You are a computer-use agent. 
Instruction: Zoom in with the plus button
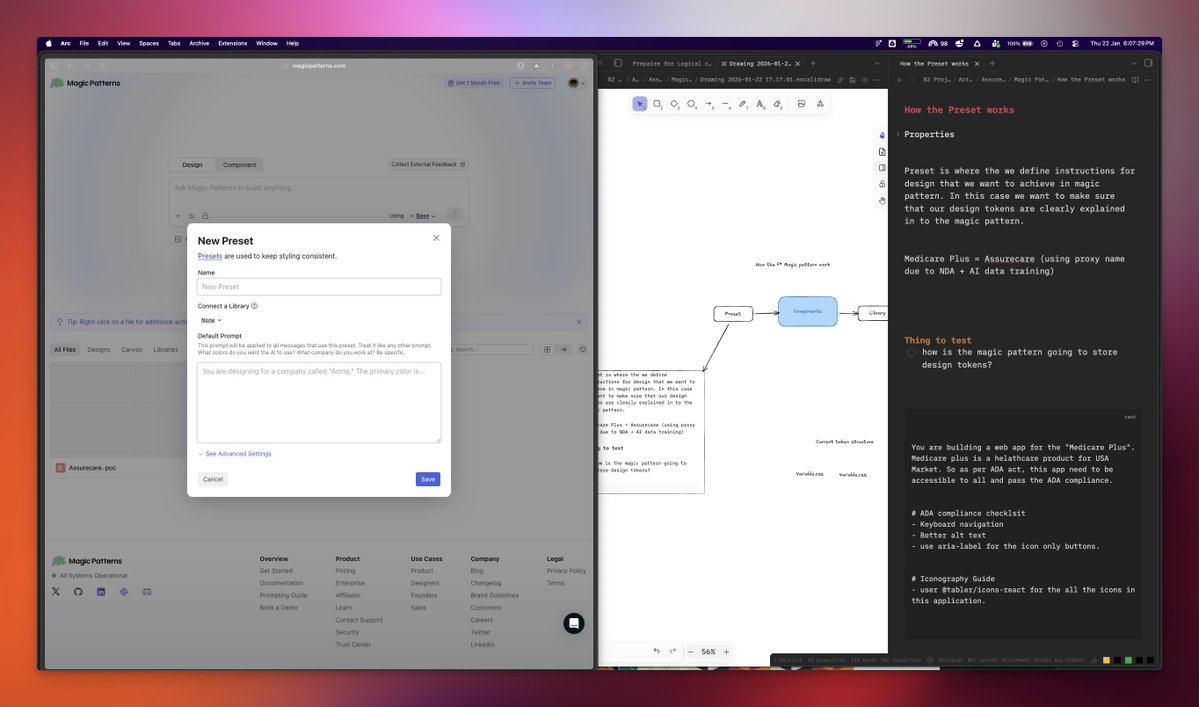coord(726,652)
